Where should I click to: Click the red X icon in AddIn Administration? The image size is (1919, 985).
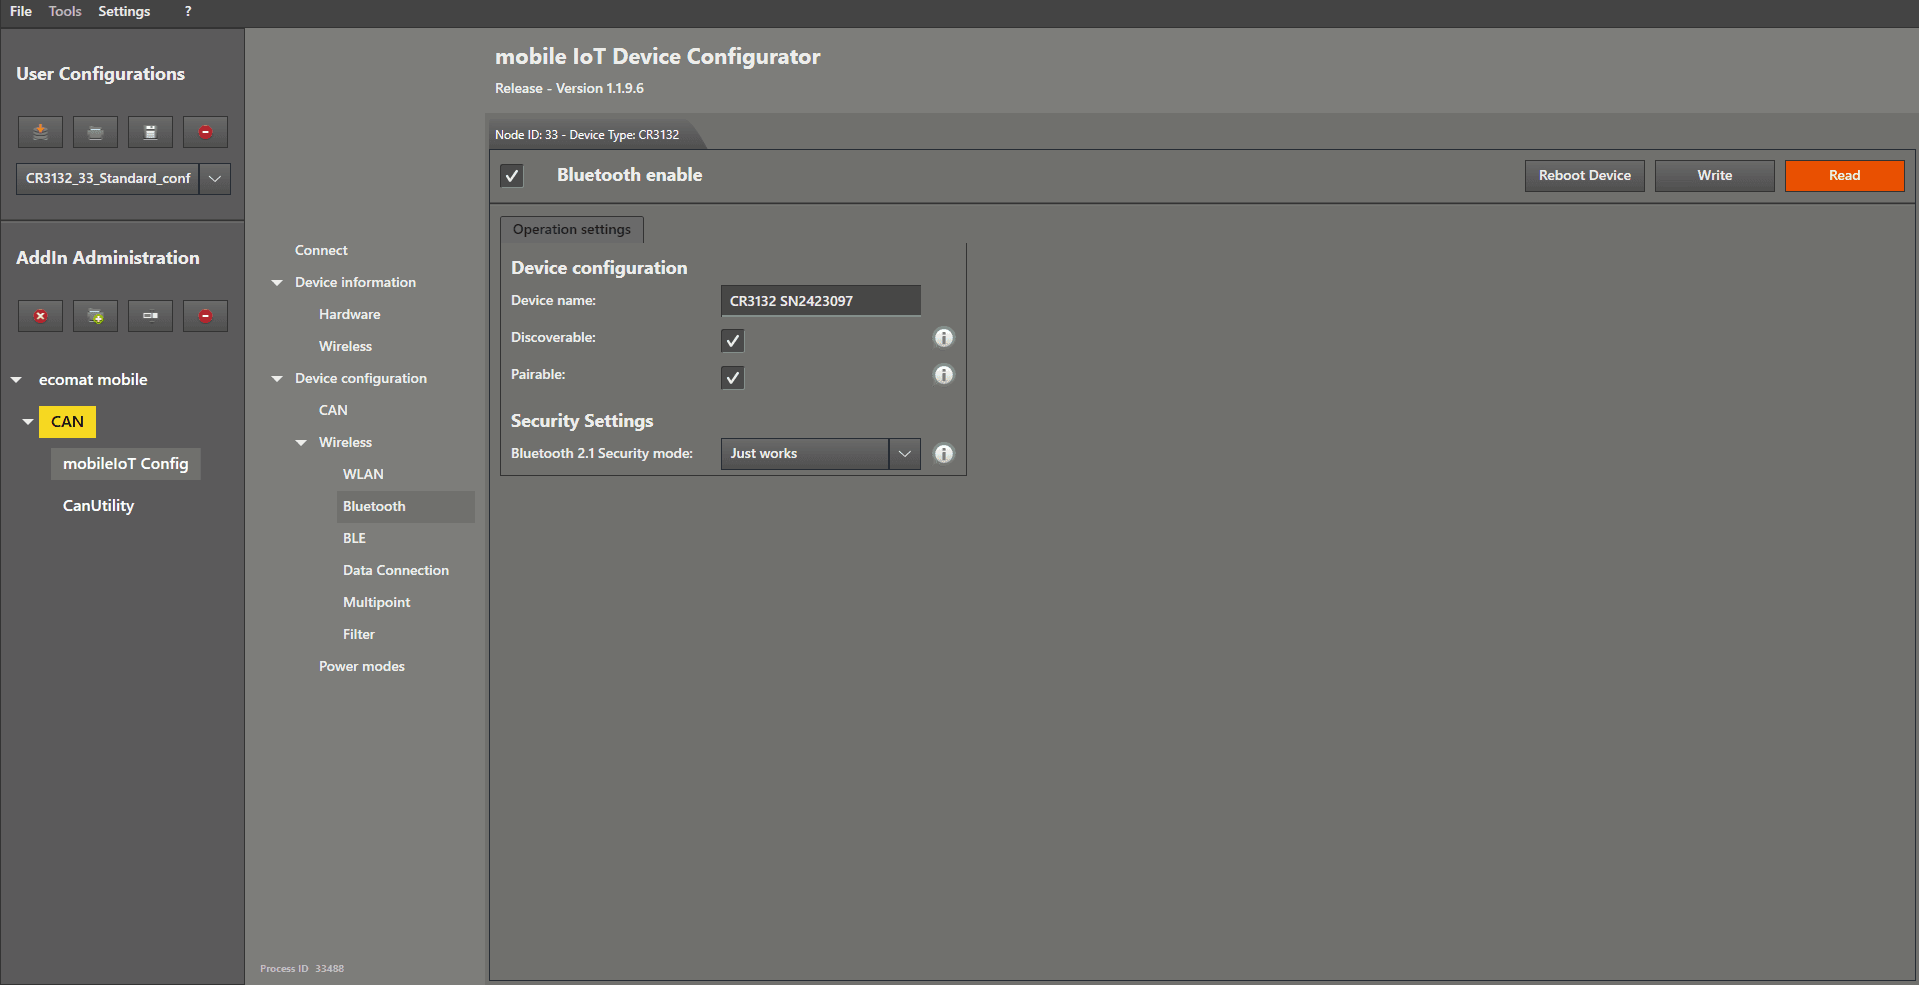pos(40,316)
